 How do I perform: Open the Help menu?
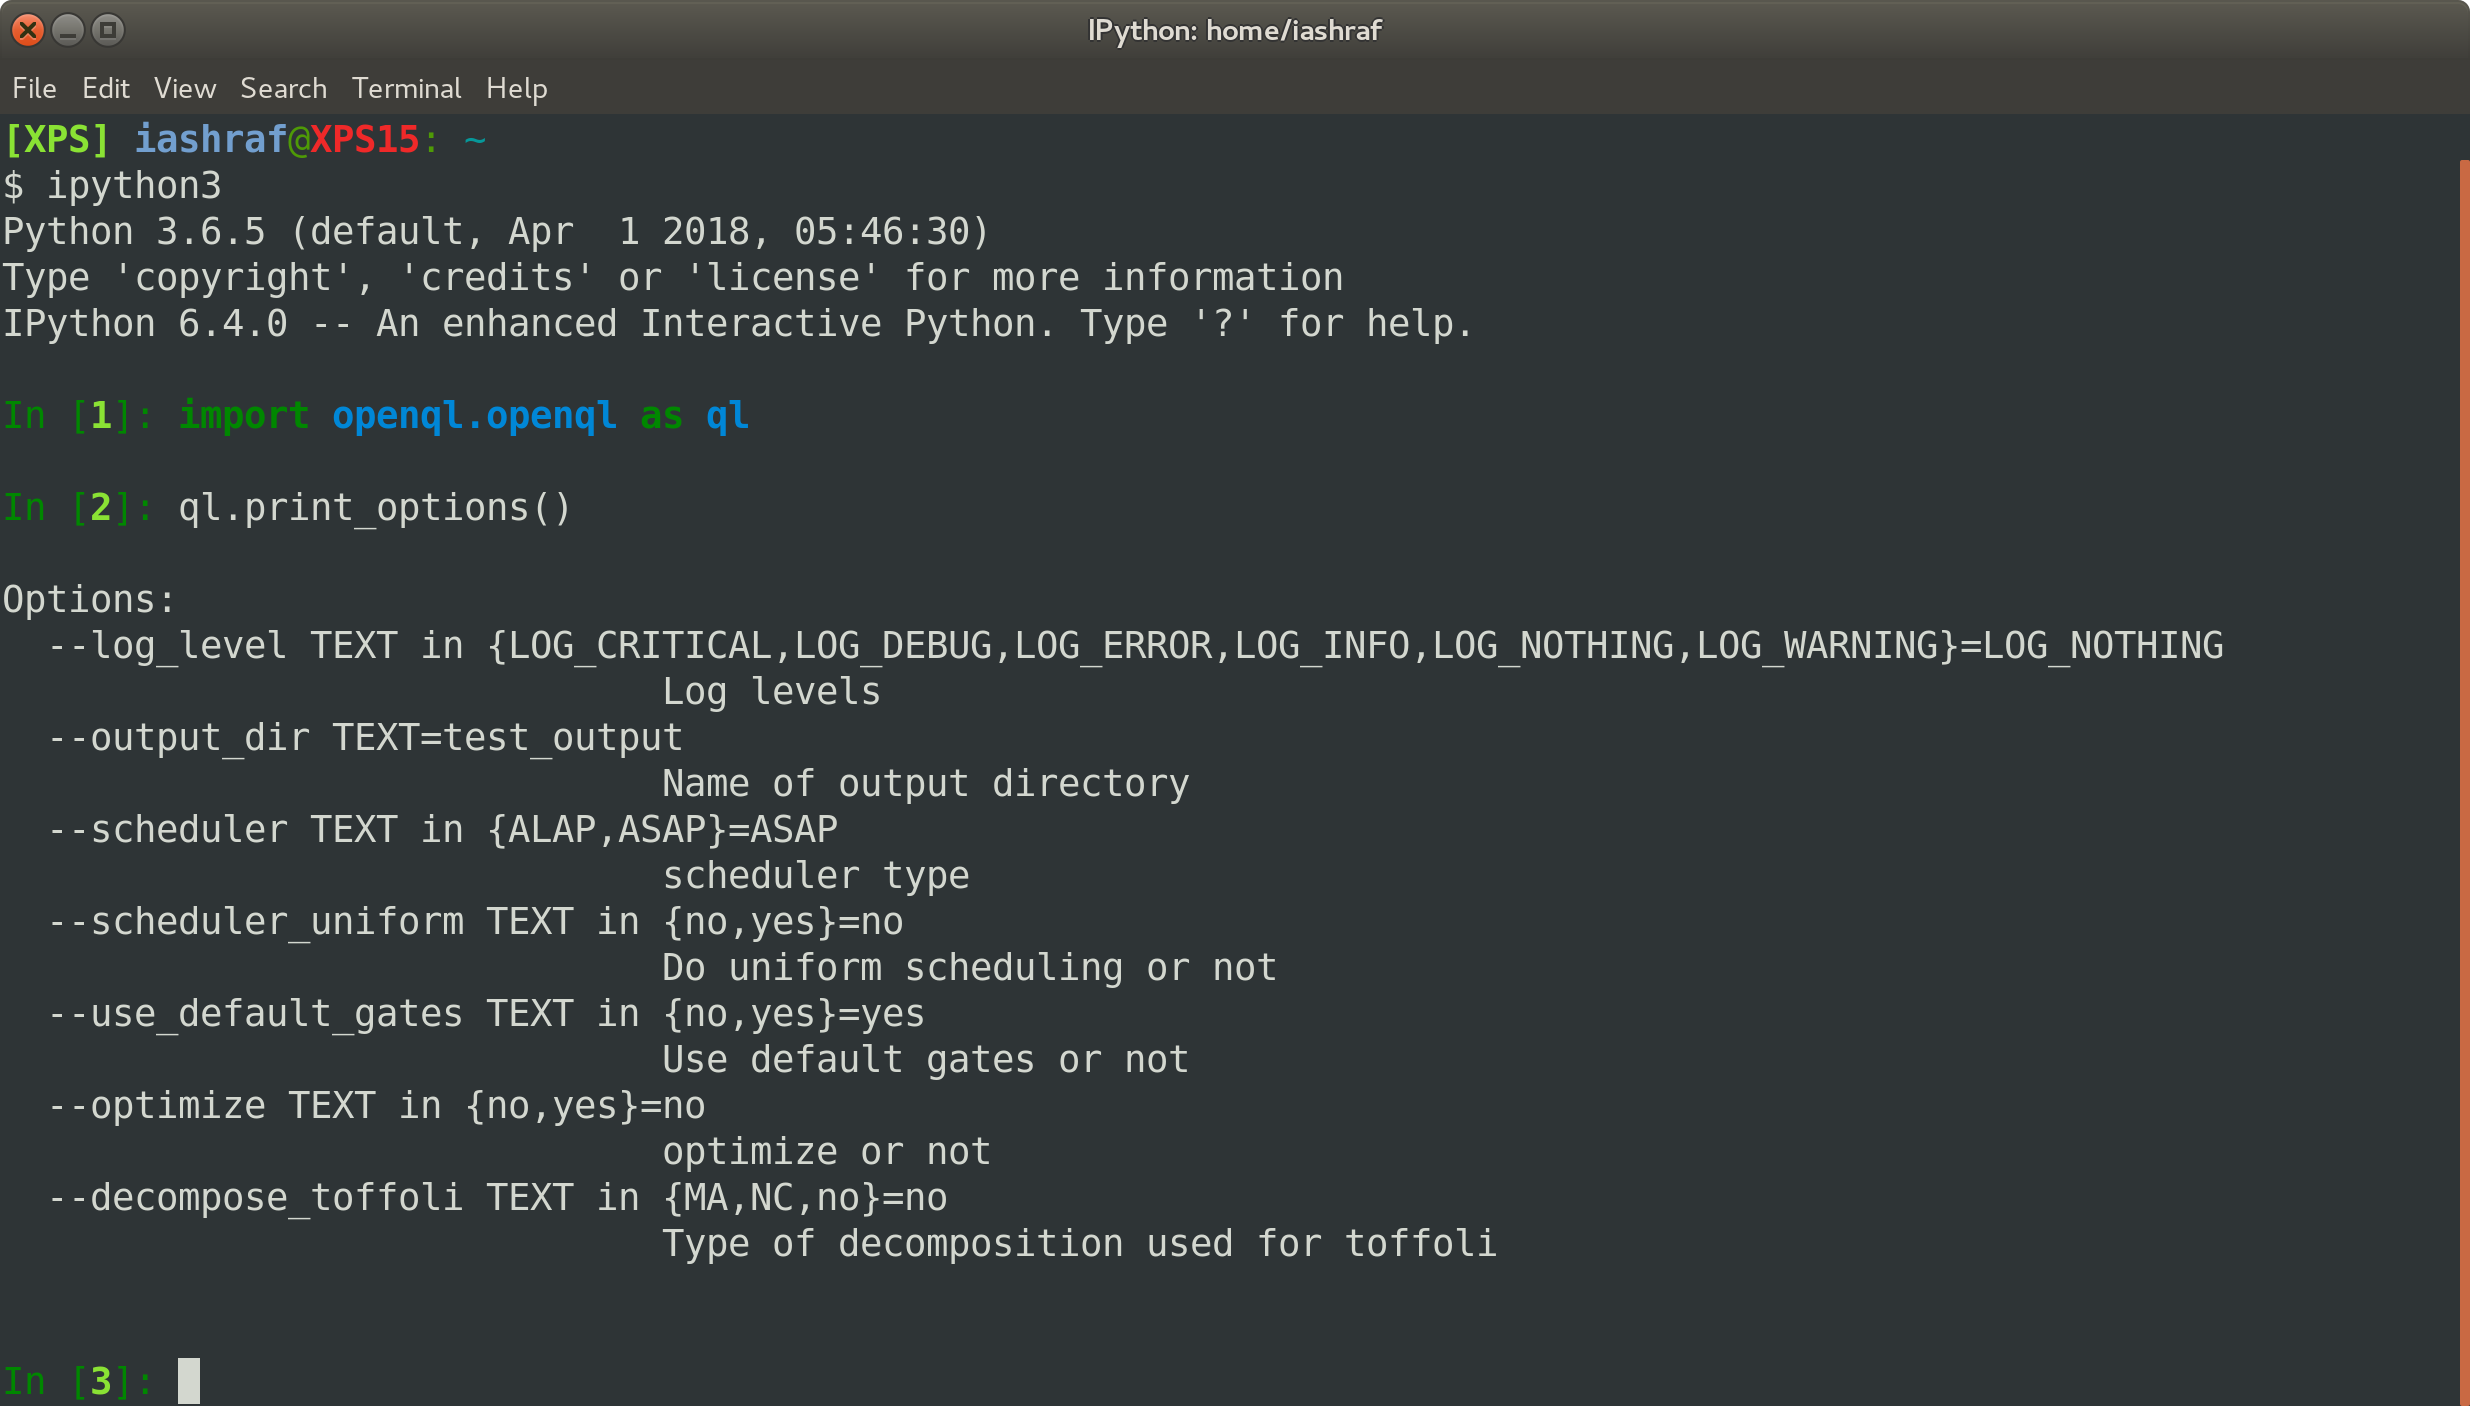pos(515,88)
